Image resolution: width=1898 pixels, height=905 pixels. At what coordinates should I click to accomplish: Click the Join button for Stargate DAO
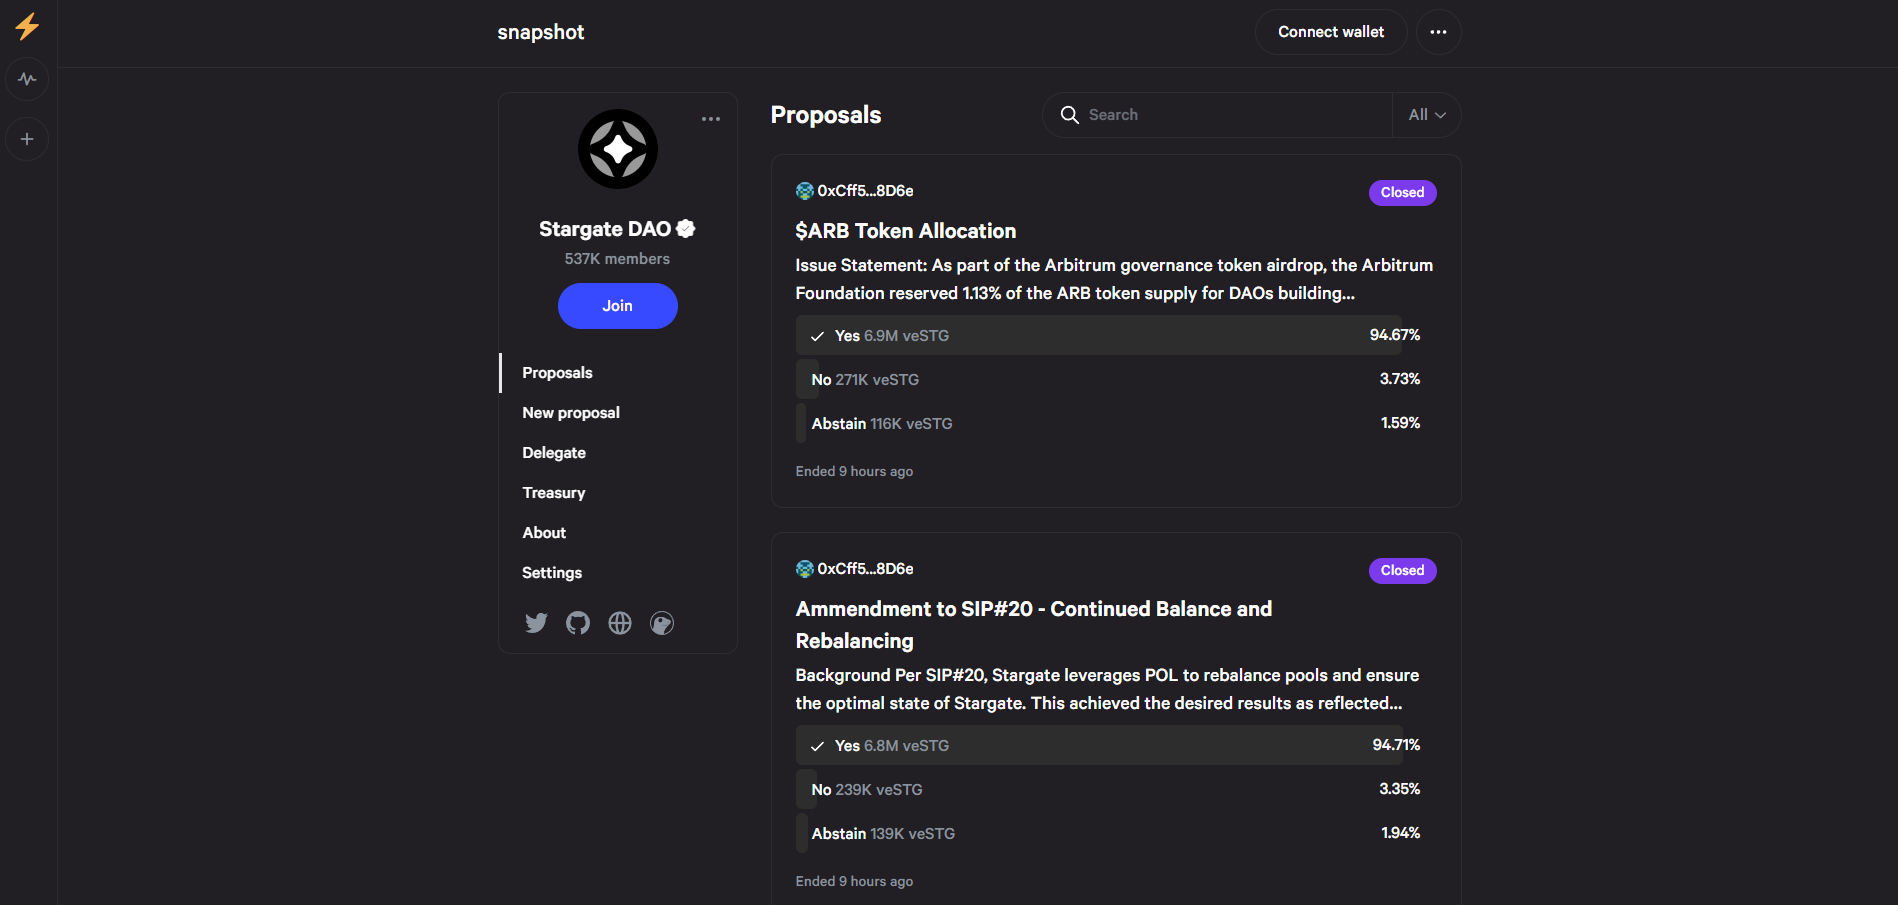617,306
